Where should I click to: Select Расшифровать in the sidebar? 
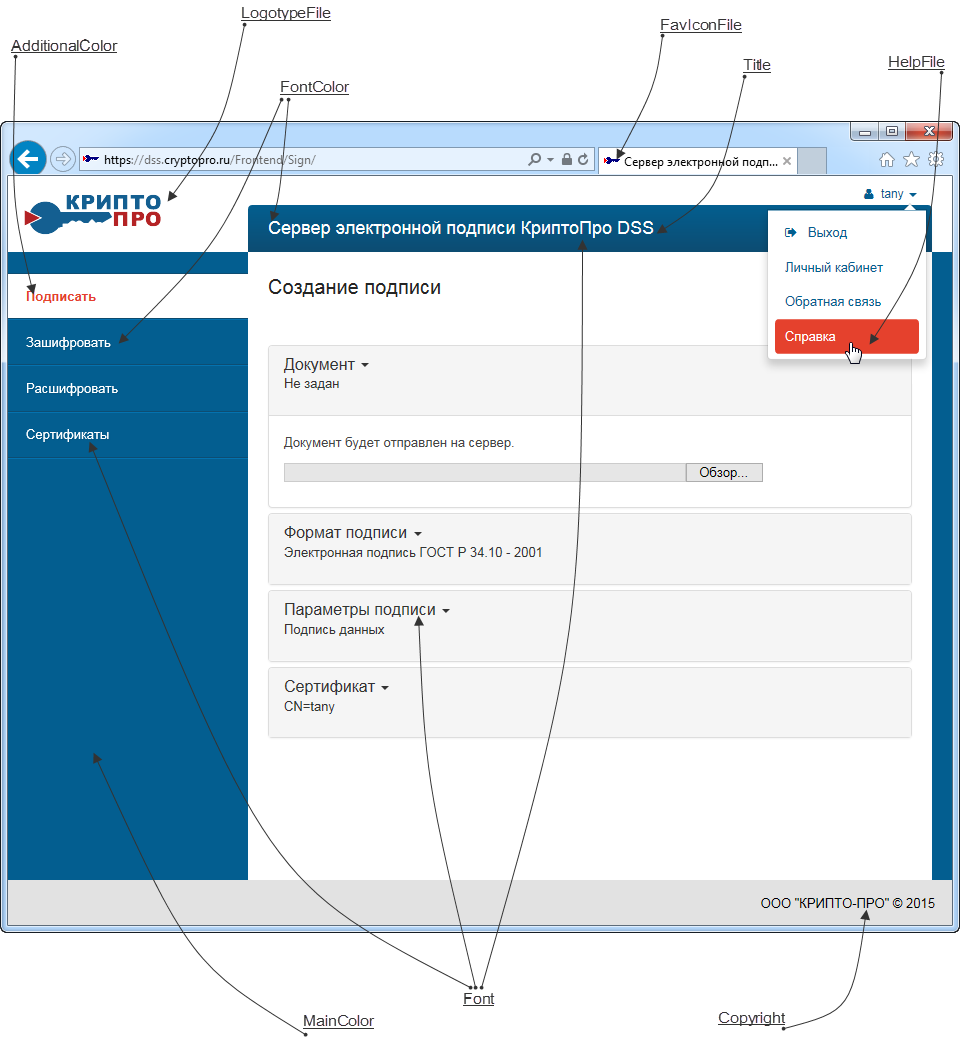(127, 389)
